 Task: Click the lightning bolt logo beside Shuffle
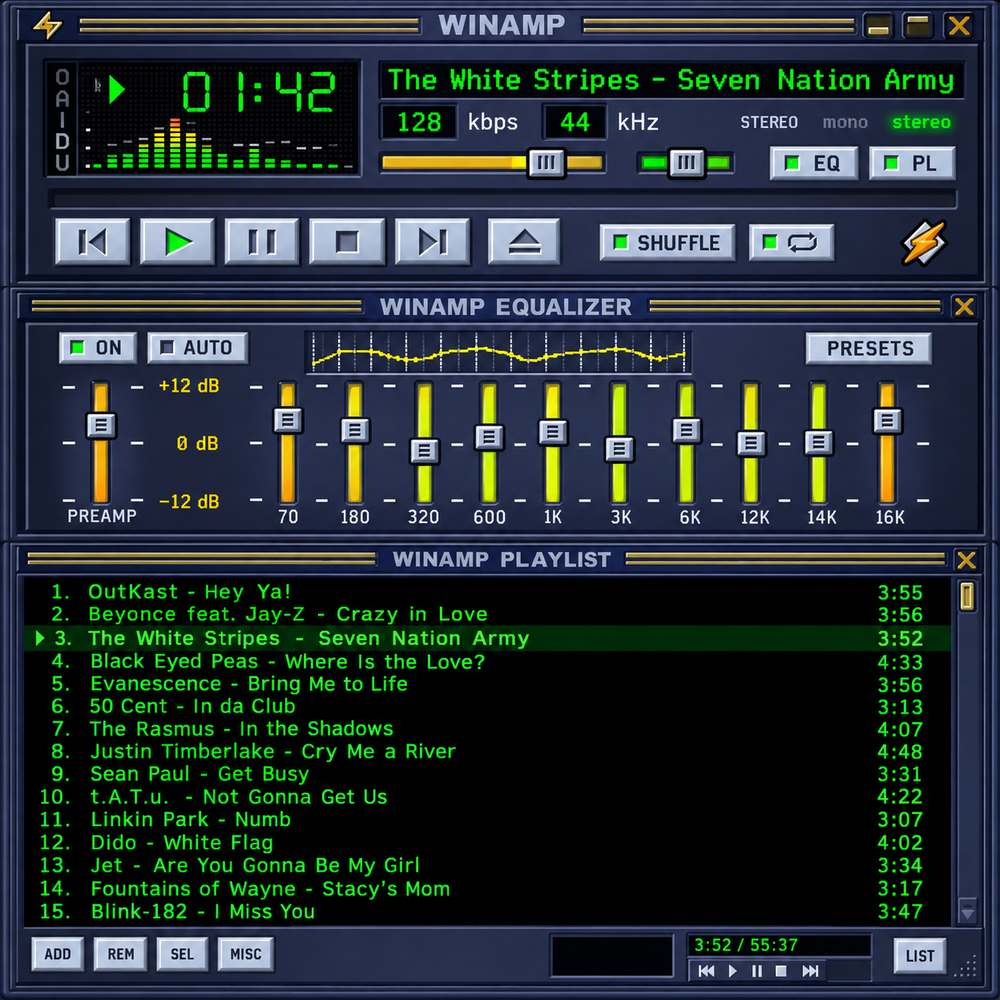pos(923,242)
